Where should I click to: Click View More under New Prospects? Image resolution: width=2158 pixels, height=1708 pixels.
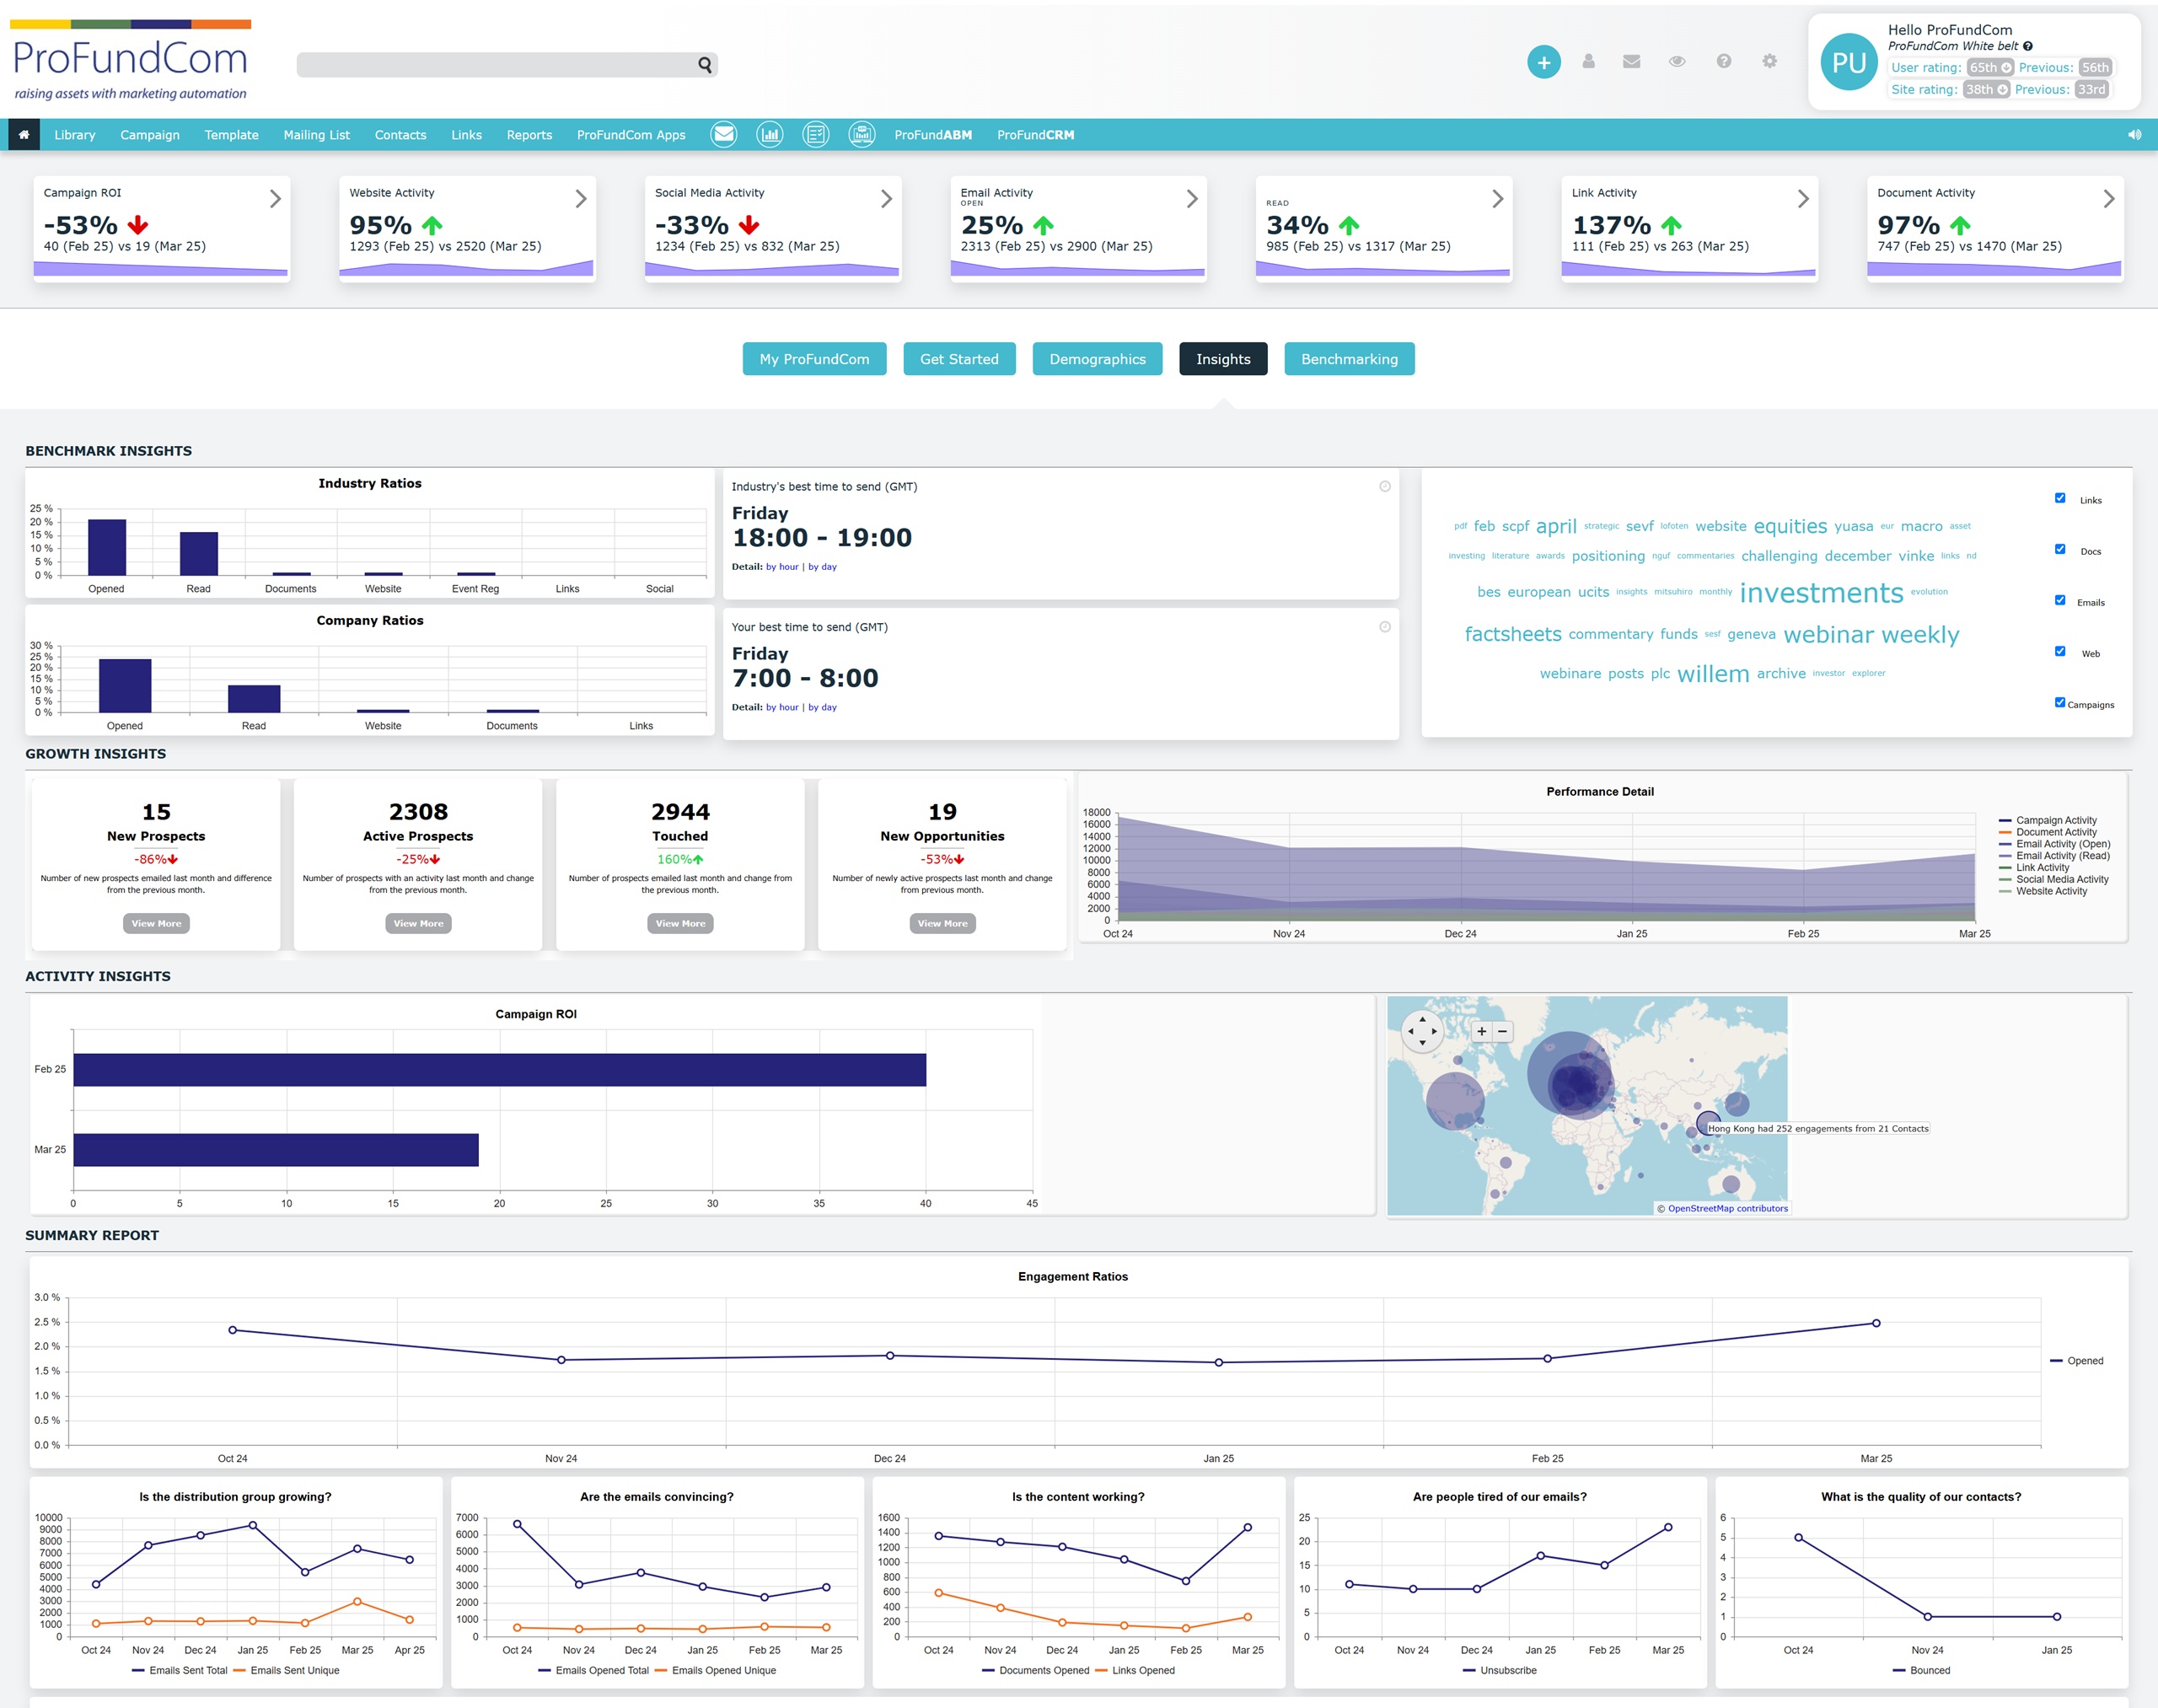(156, 923)
